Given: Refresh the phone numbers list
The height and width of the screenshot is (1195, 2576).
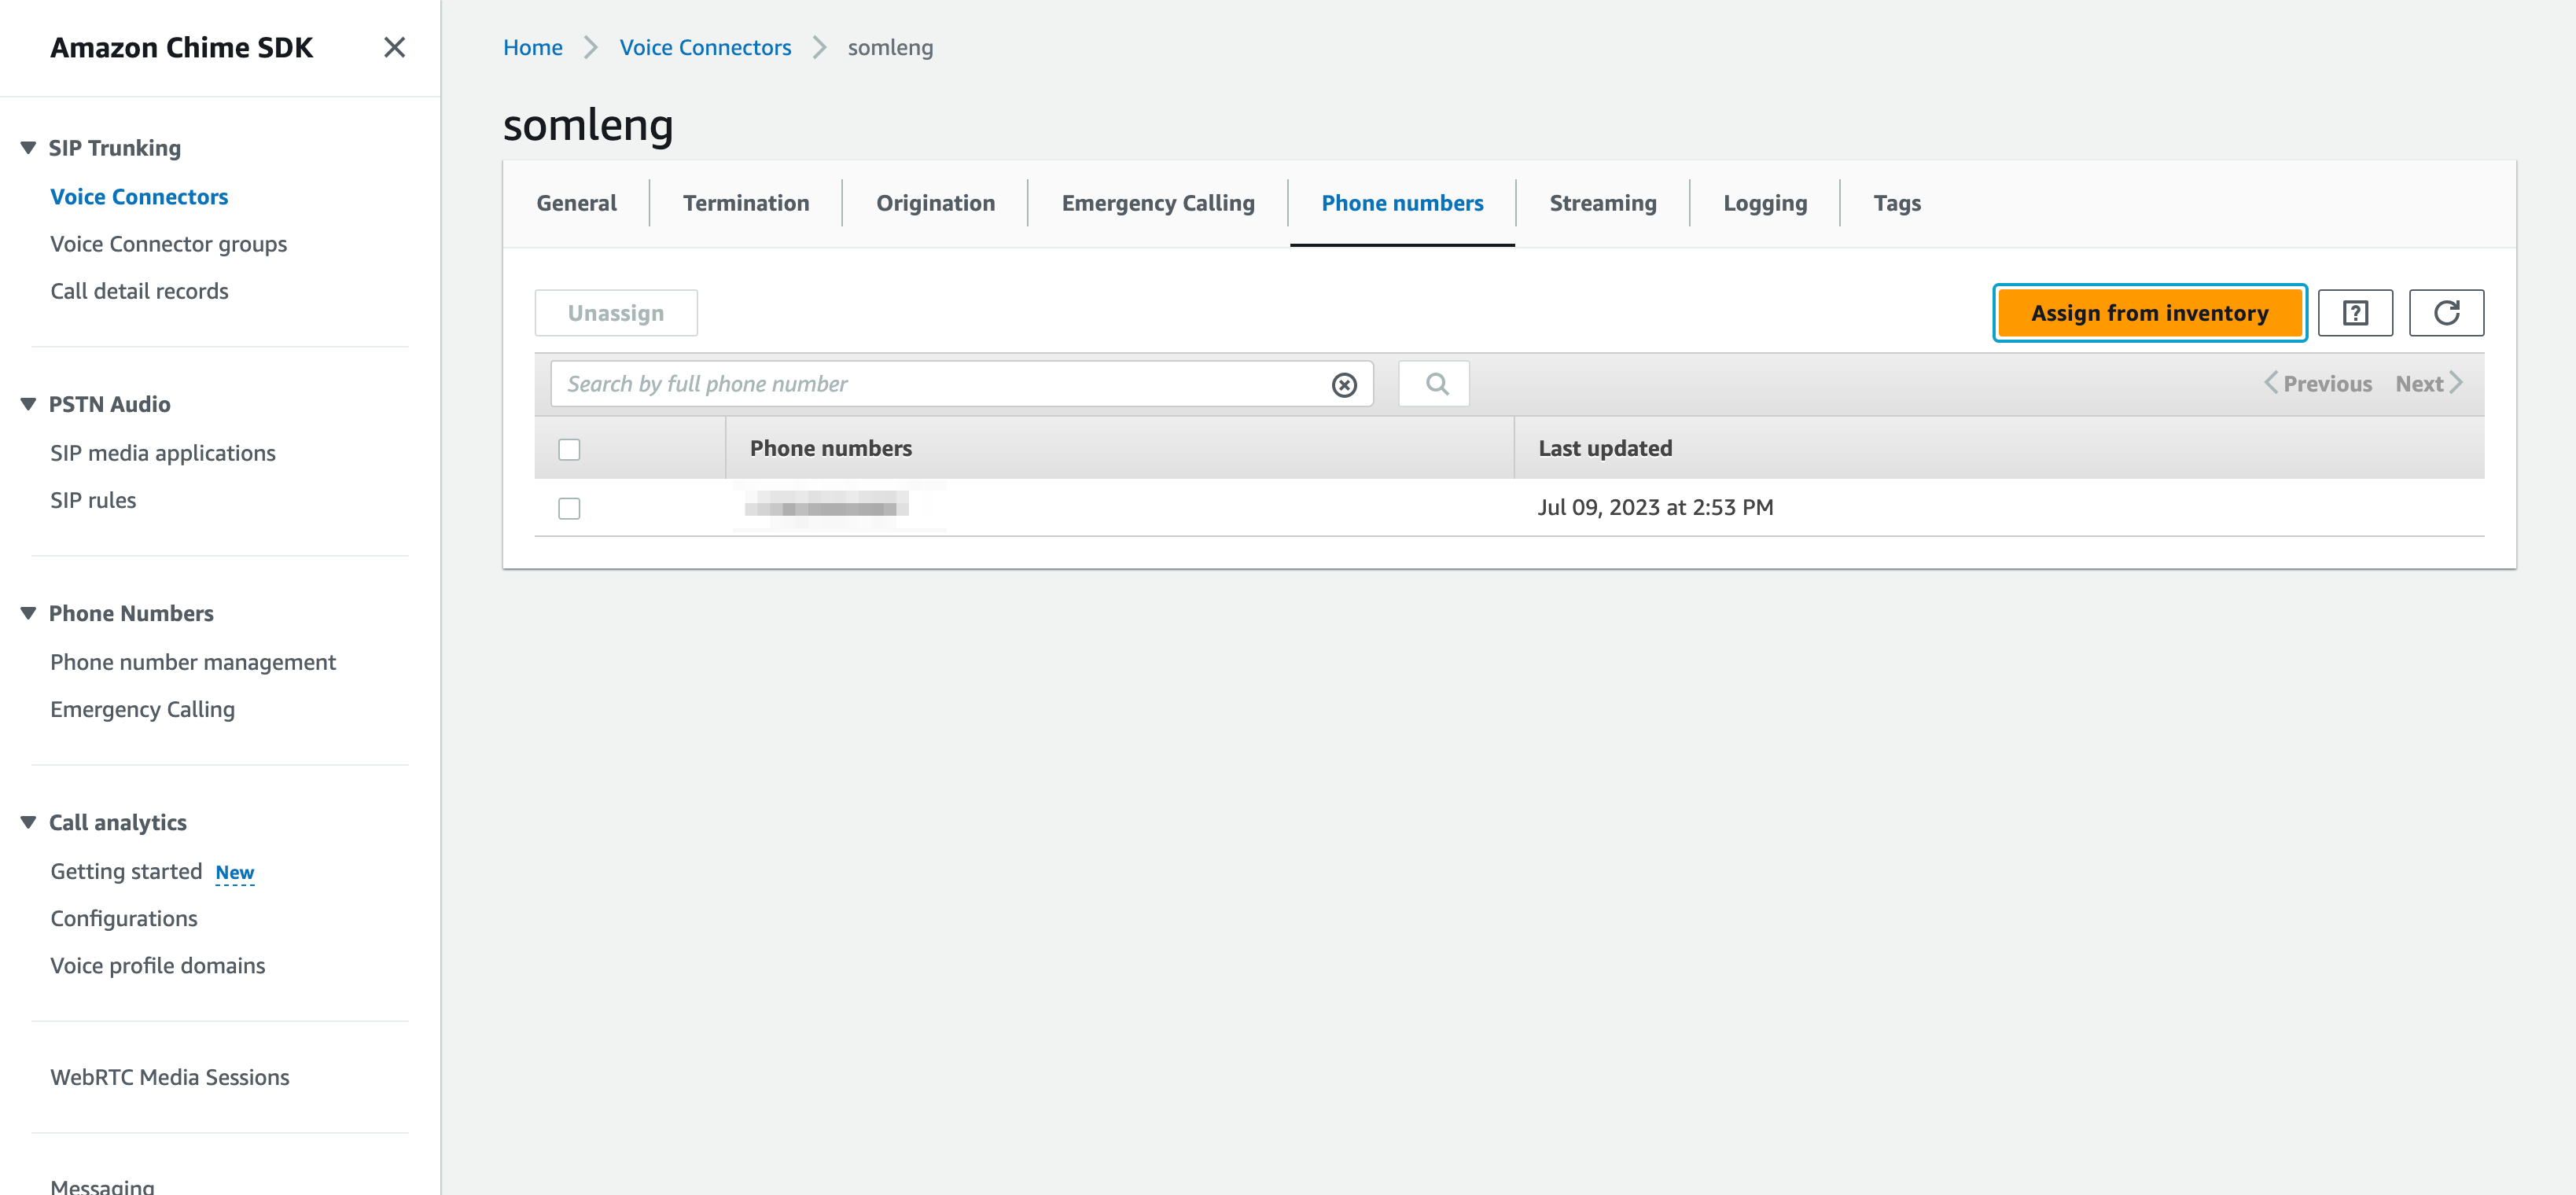Looking at the screenshot, I should point(2446,313).
